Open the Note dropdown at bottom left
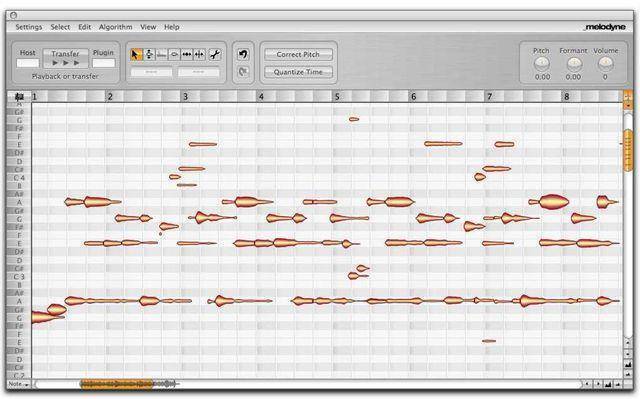Screen dimensions: 640x399 (19, 384)
